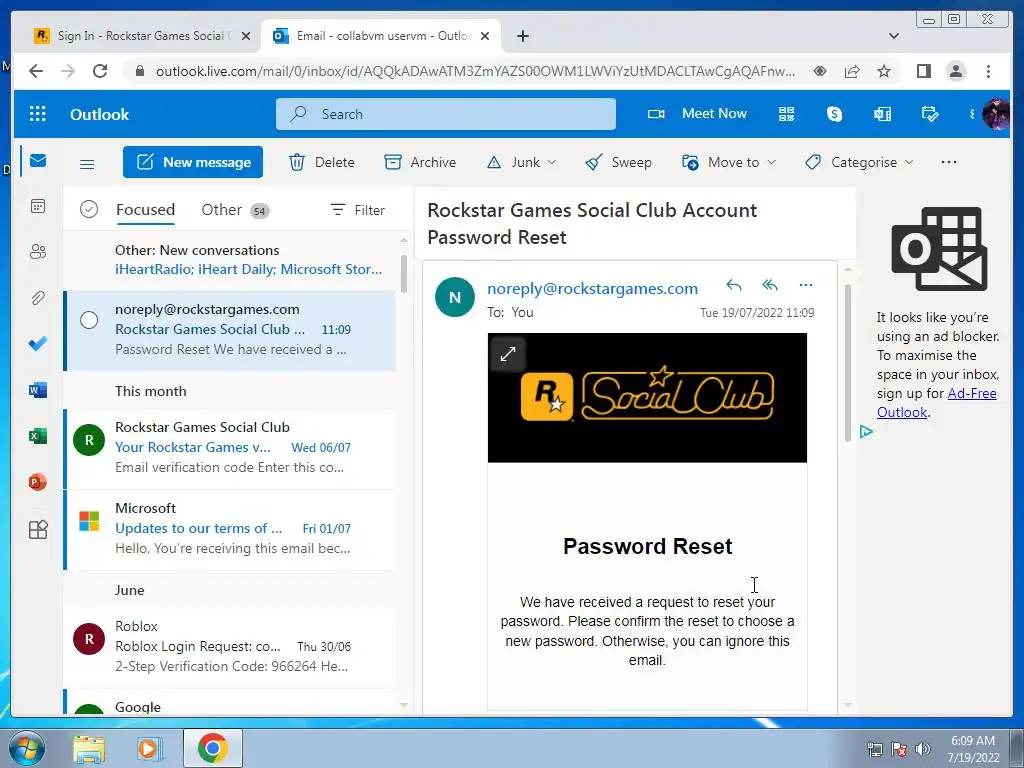Viewport: 1024px width, 768px height.
Task: Launch Excel from the left rail
Action: pos(38,436)
